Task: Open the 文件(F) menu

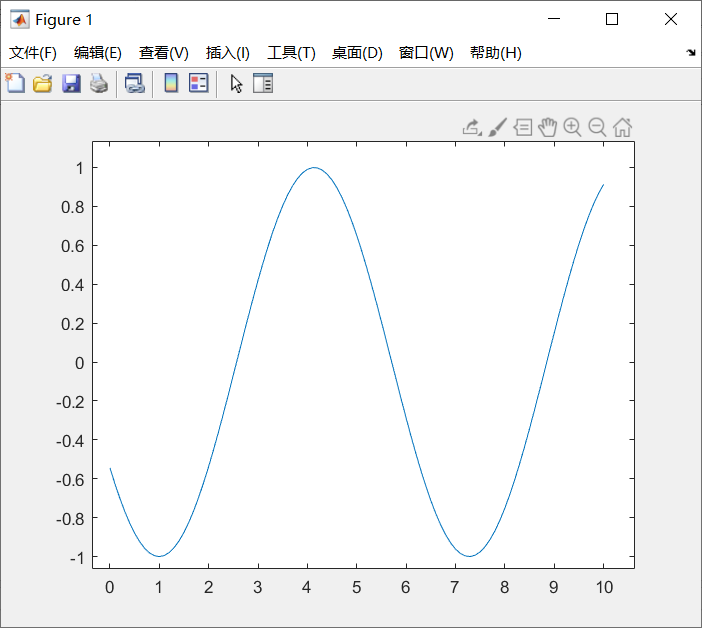Action: (x=33, y=53)
